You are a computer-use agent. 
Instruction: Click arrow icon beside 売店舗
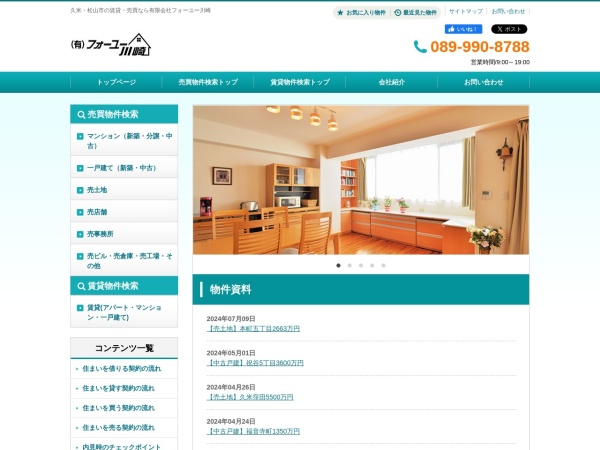tap(80, 212)
